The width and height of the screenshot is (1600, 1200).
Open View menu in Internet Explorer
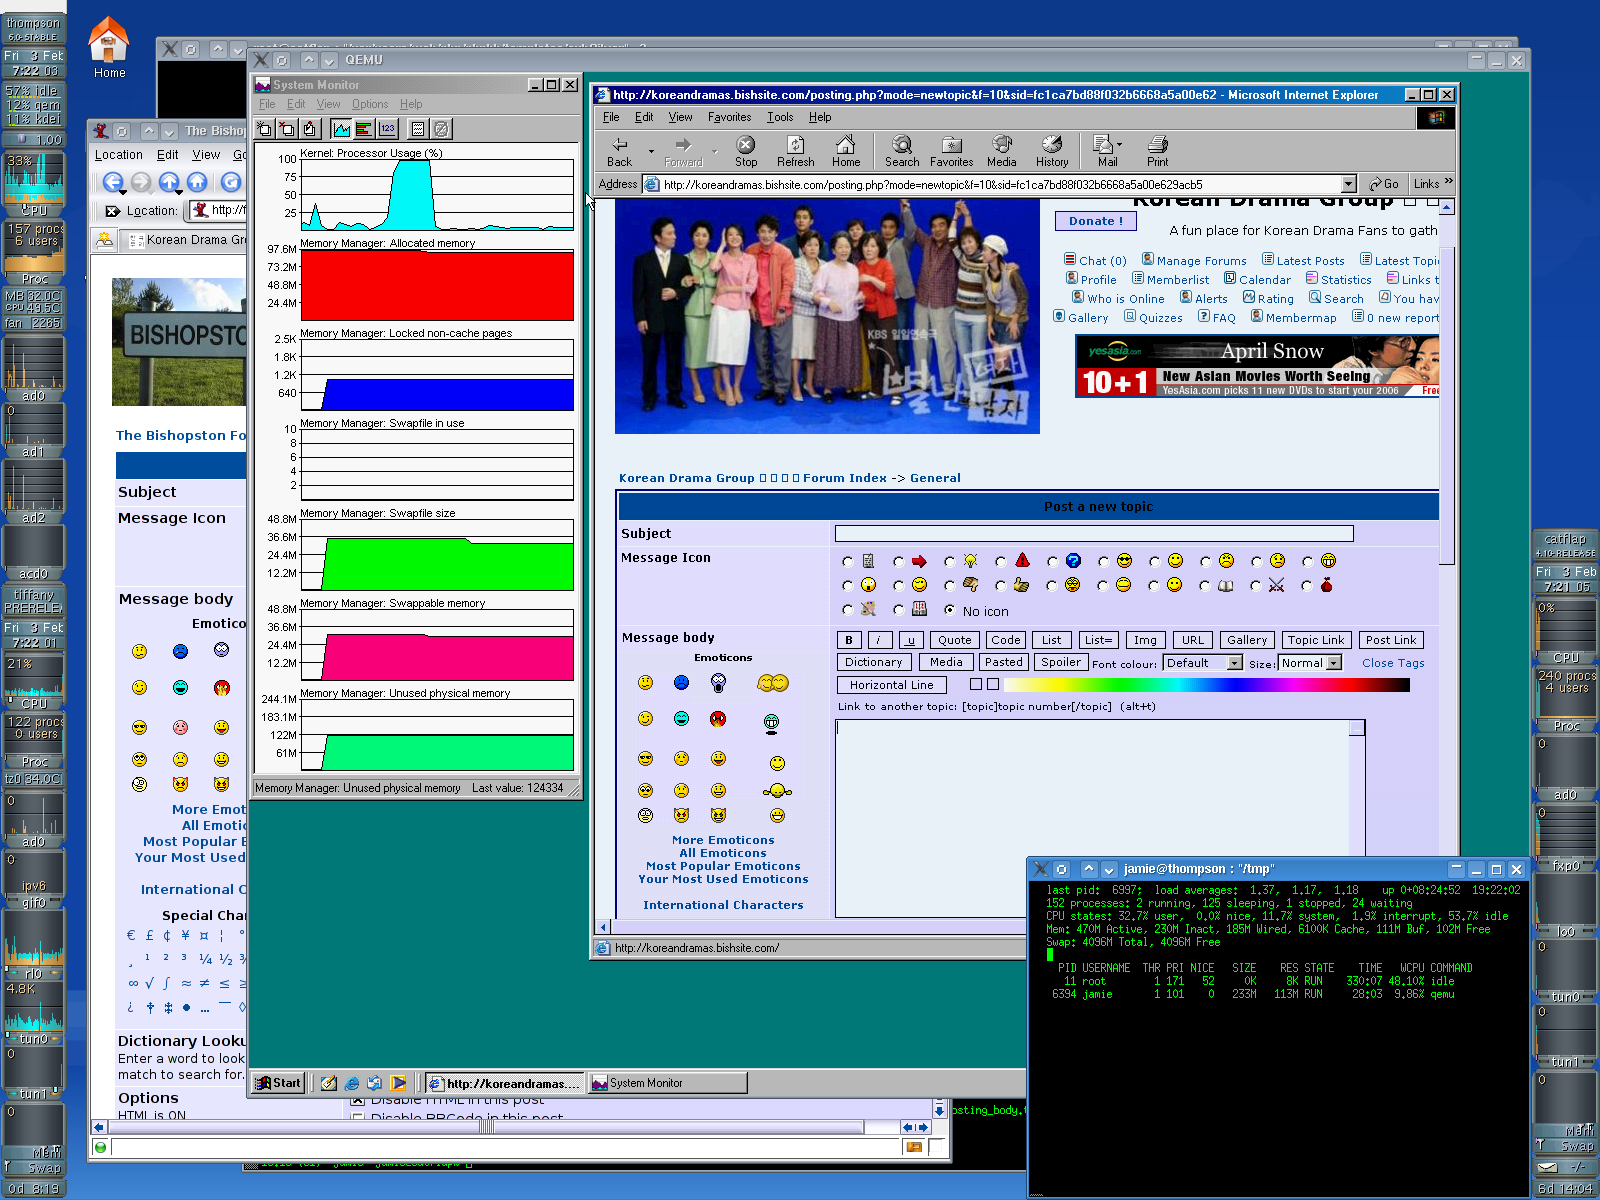pos(680,117)
